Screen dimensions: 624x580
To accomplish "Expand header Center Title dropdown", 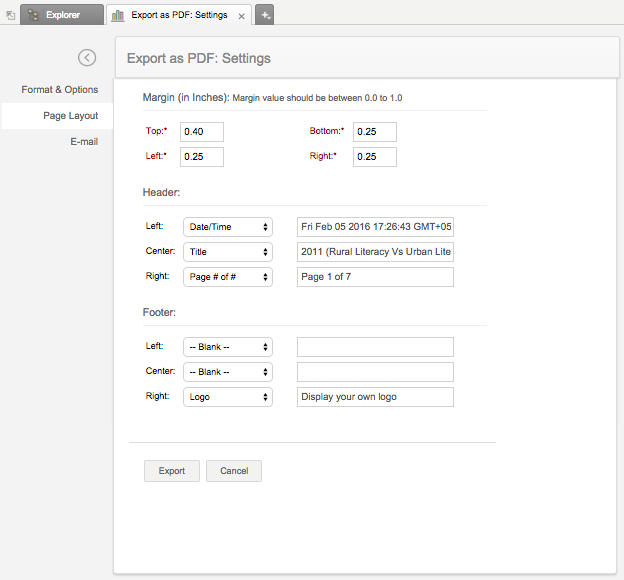I will click(x=228, y=252).
